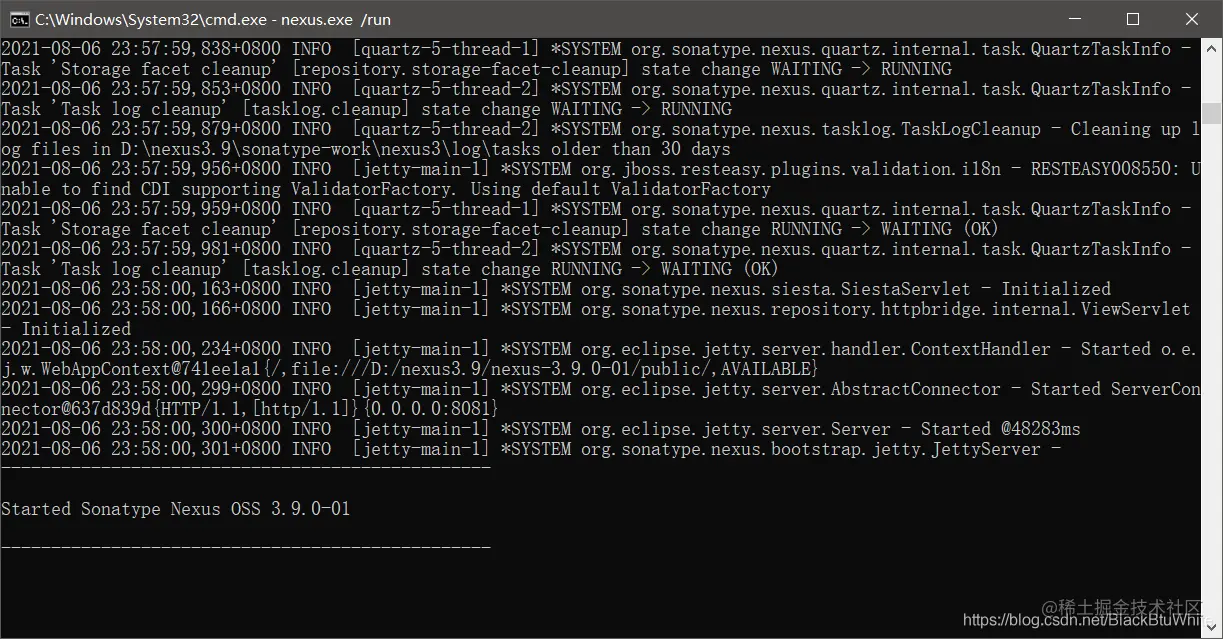Click the cmd.exe icon in title bar
This screenshot has width=1223, height=639.
point(18,19)
